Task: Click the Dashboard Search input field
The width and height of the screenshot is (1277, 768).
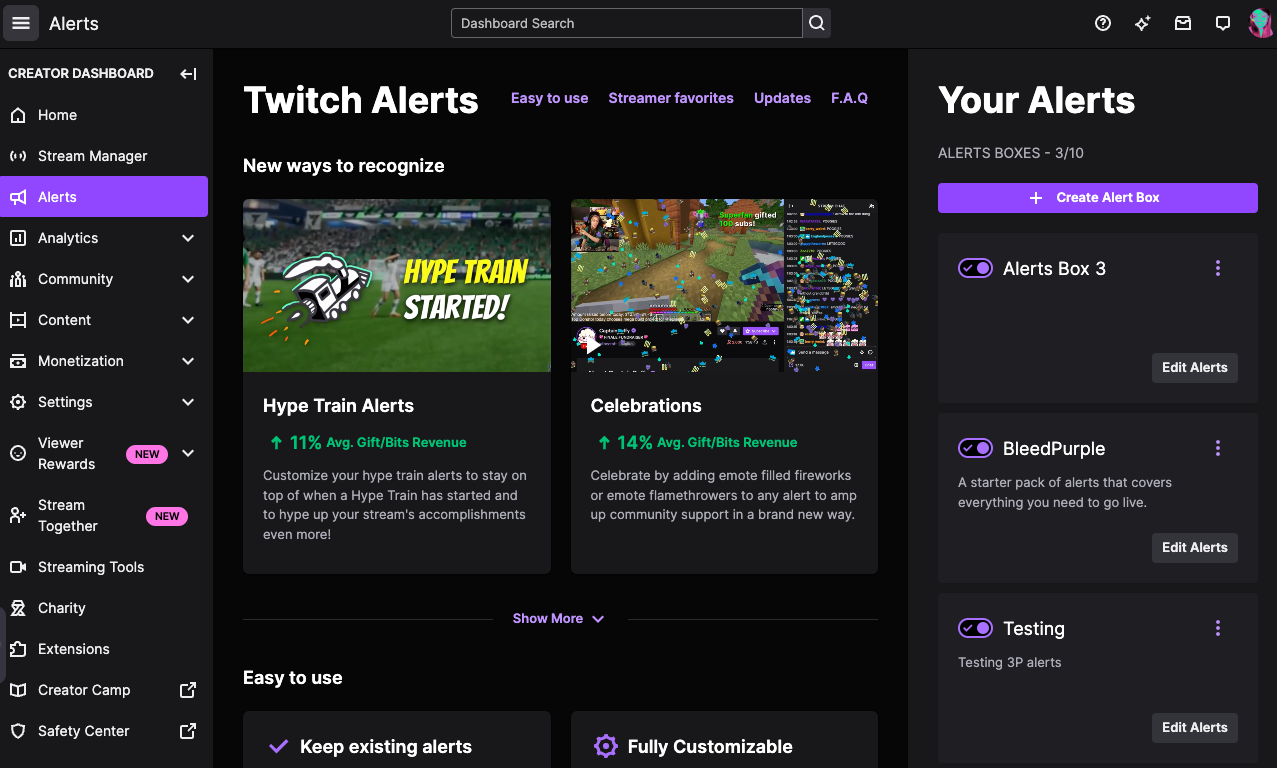Action: (627, 23)
